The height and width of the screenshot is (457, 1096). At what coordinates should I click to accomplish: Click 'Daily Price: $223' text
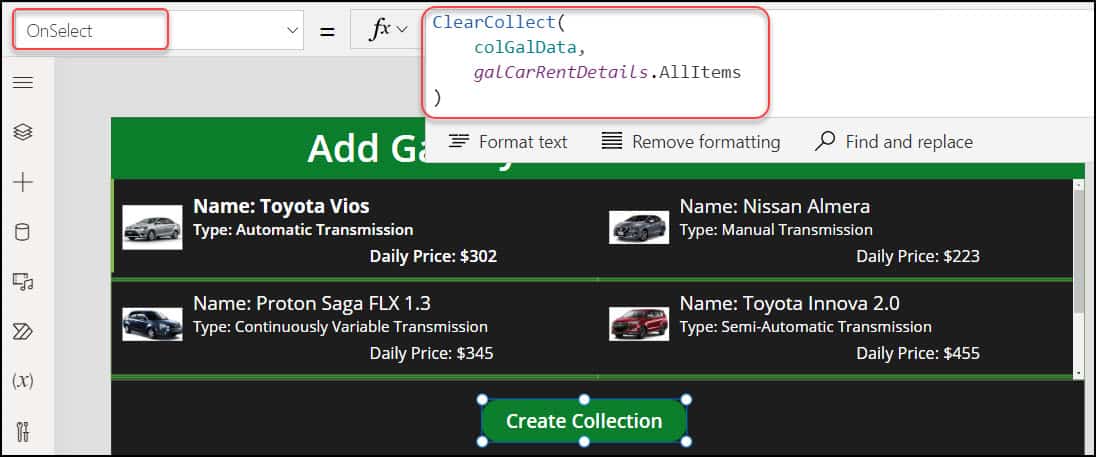click(918, 256)
